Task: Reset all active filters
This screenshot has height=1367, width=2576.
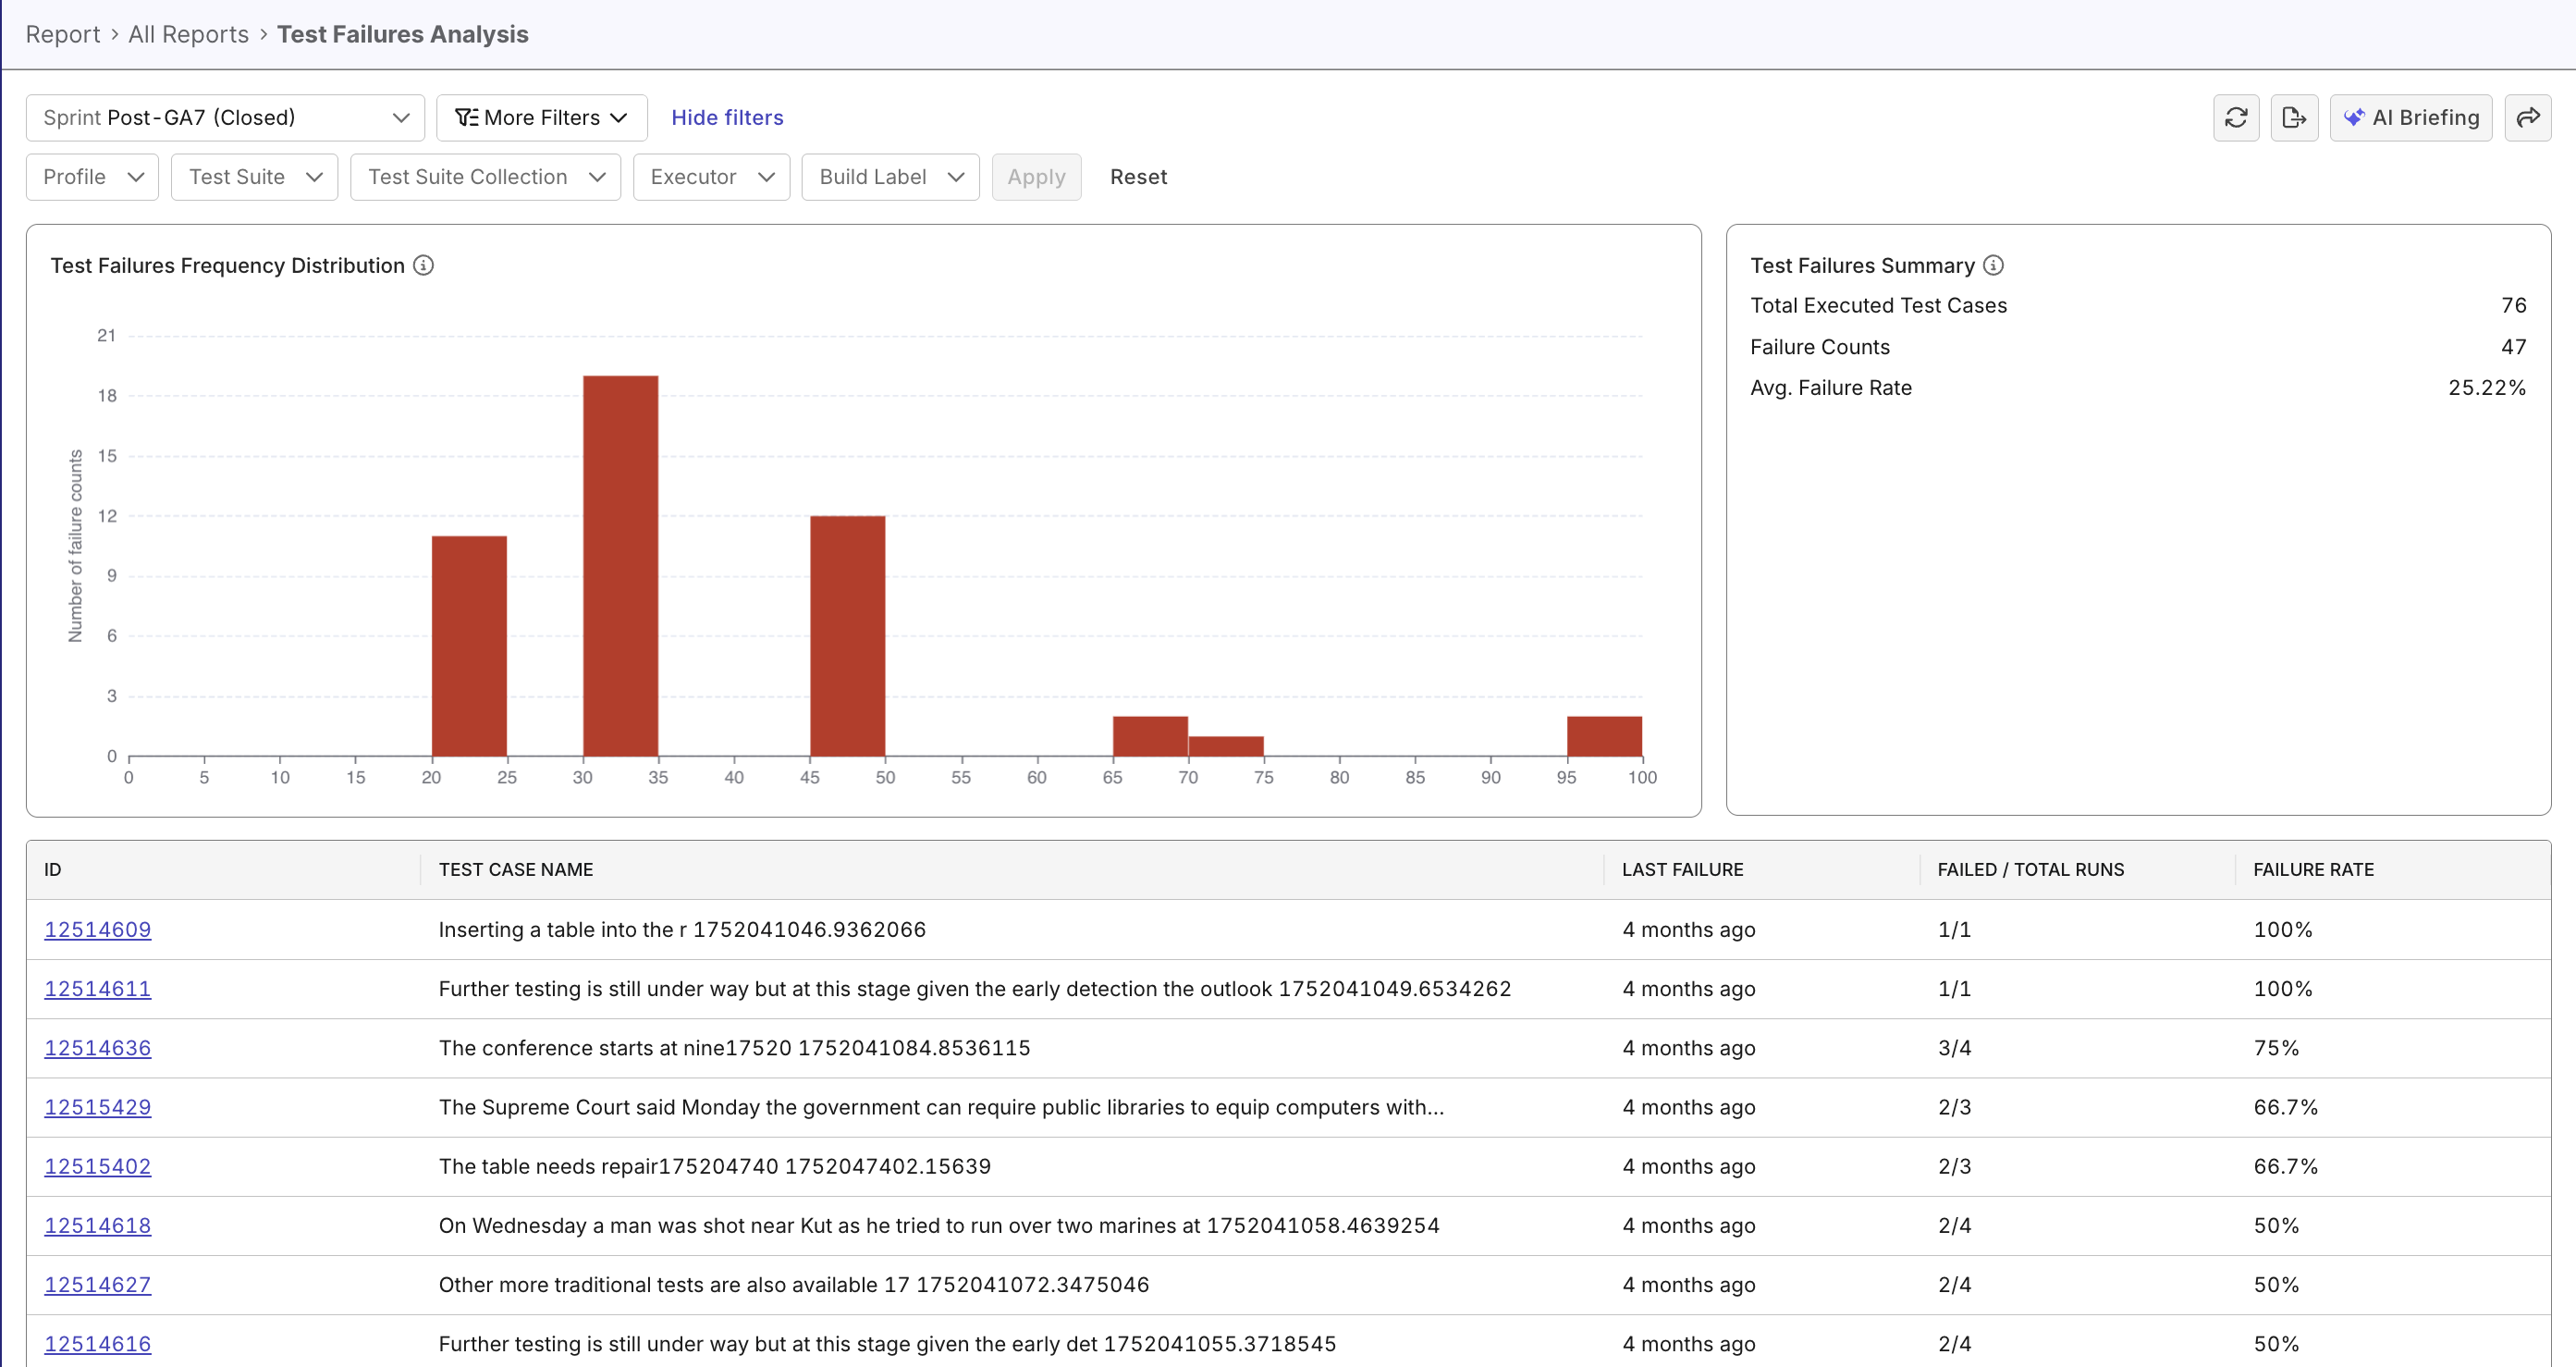Action: coord(1139,176)
